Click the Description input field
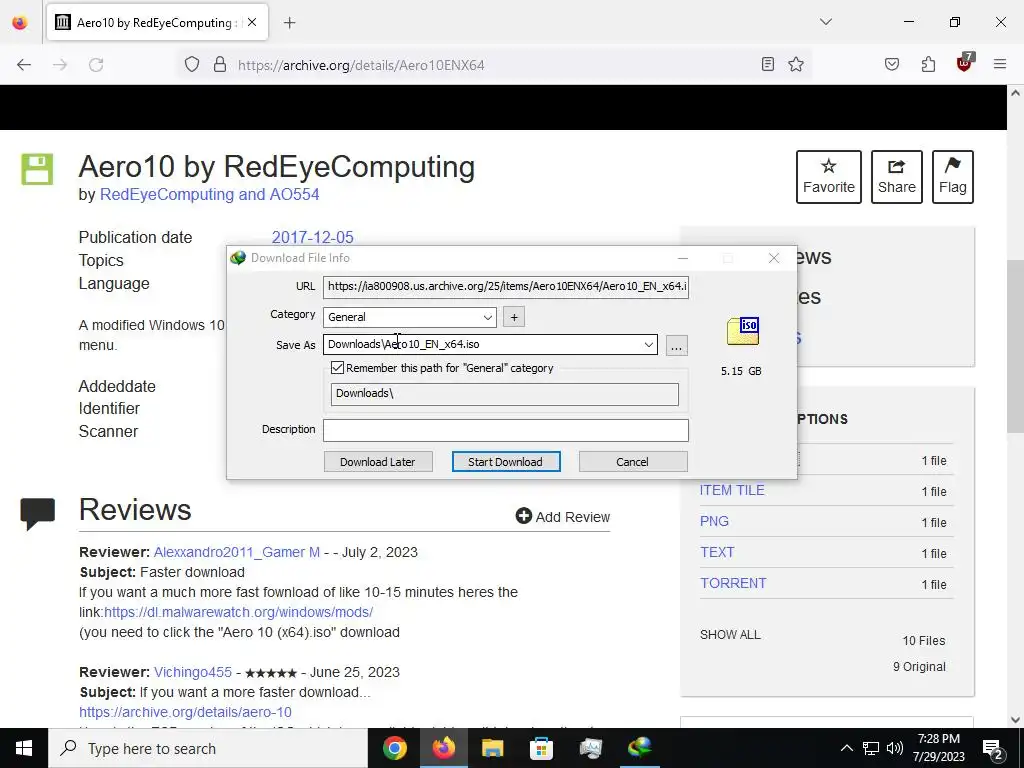 [x=505, y=430]
